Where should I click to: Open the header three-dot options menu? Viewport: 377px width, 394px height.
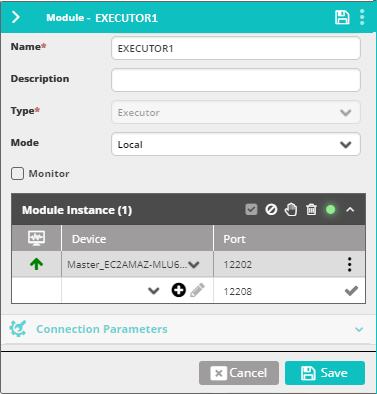click(x=362, y=17)
